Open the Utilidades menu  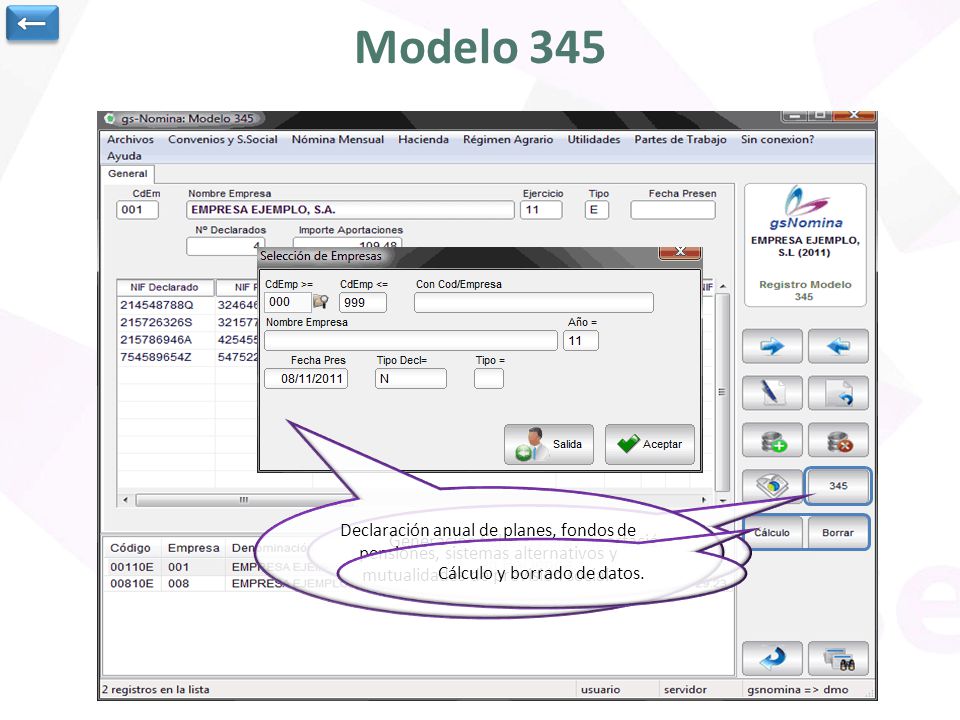[594, 140]
